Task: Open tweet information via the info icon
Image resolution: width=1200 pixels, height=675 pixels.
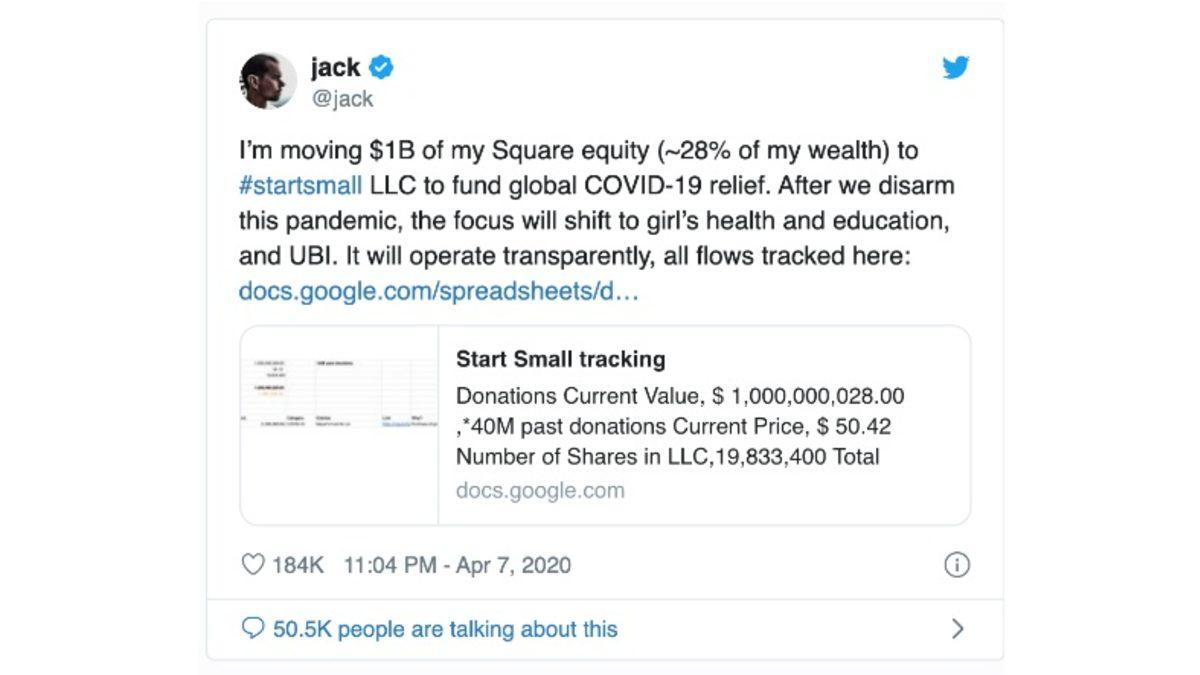Action: click(x=955, y=565)
